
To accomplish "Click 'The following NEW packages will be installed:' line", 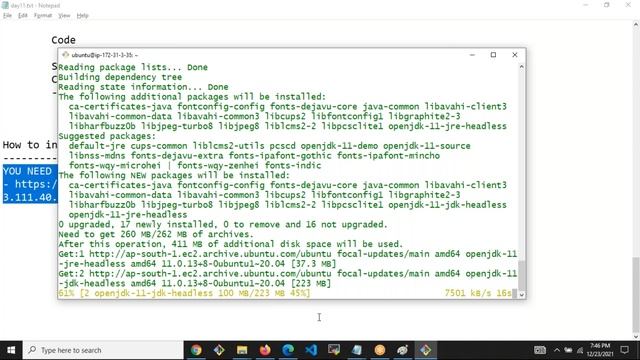I will (174, 175).
